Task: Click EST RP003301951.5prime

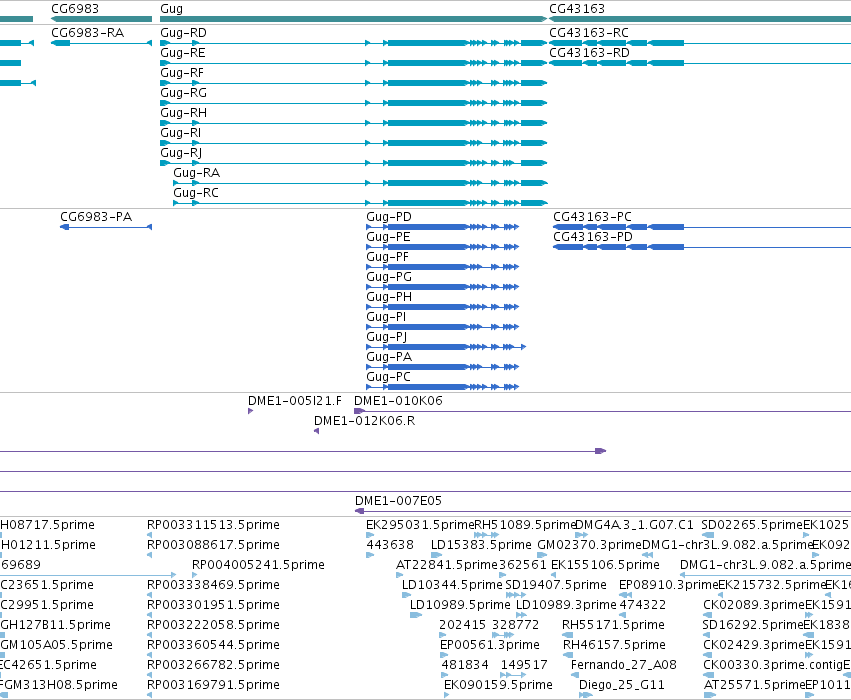Action: point(213,605)
